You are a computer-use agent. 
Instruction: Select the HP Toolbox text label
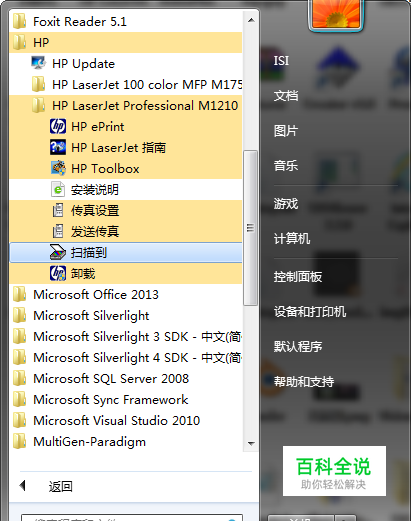pyautogui.click(x=105, y=169)
